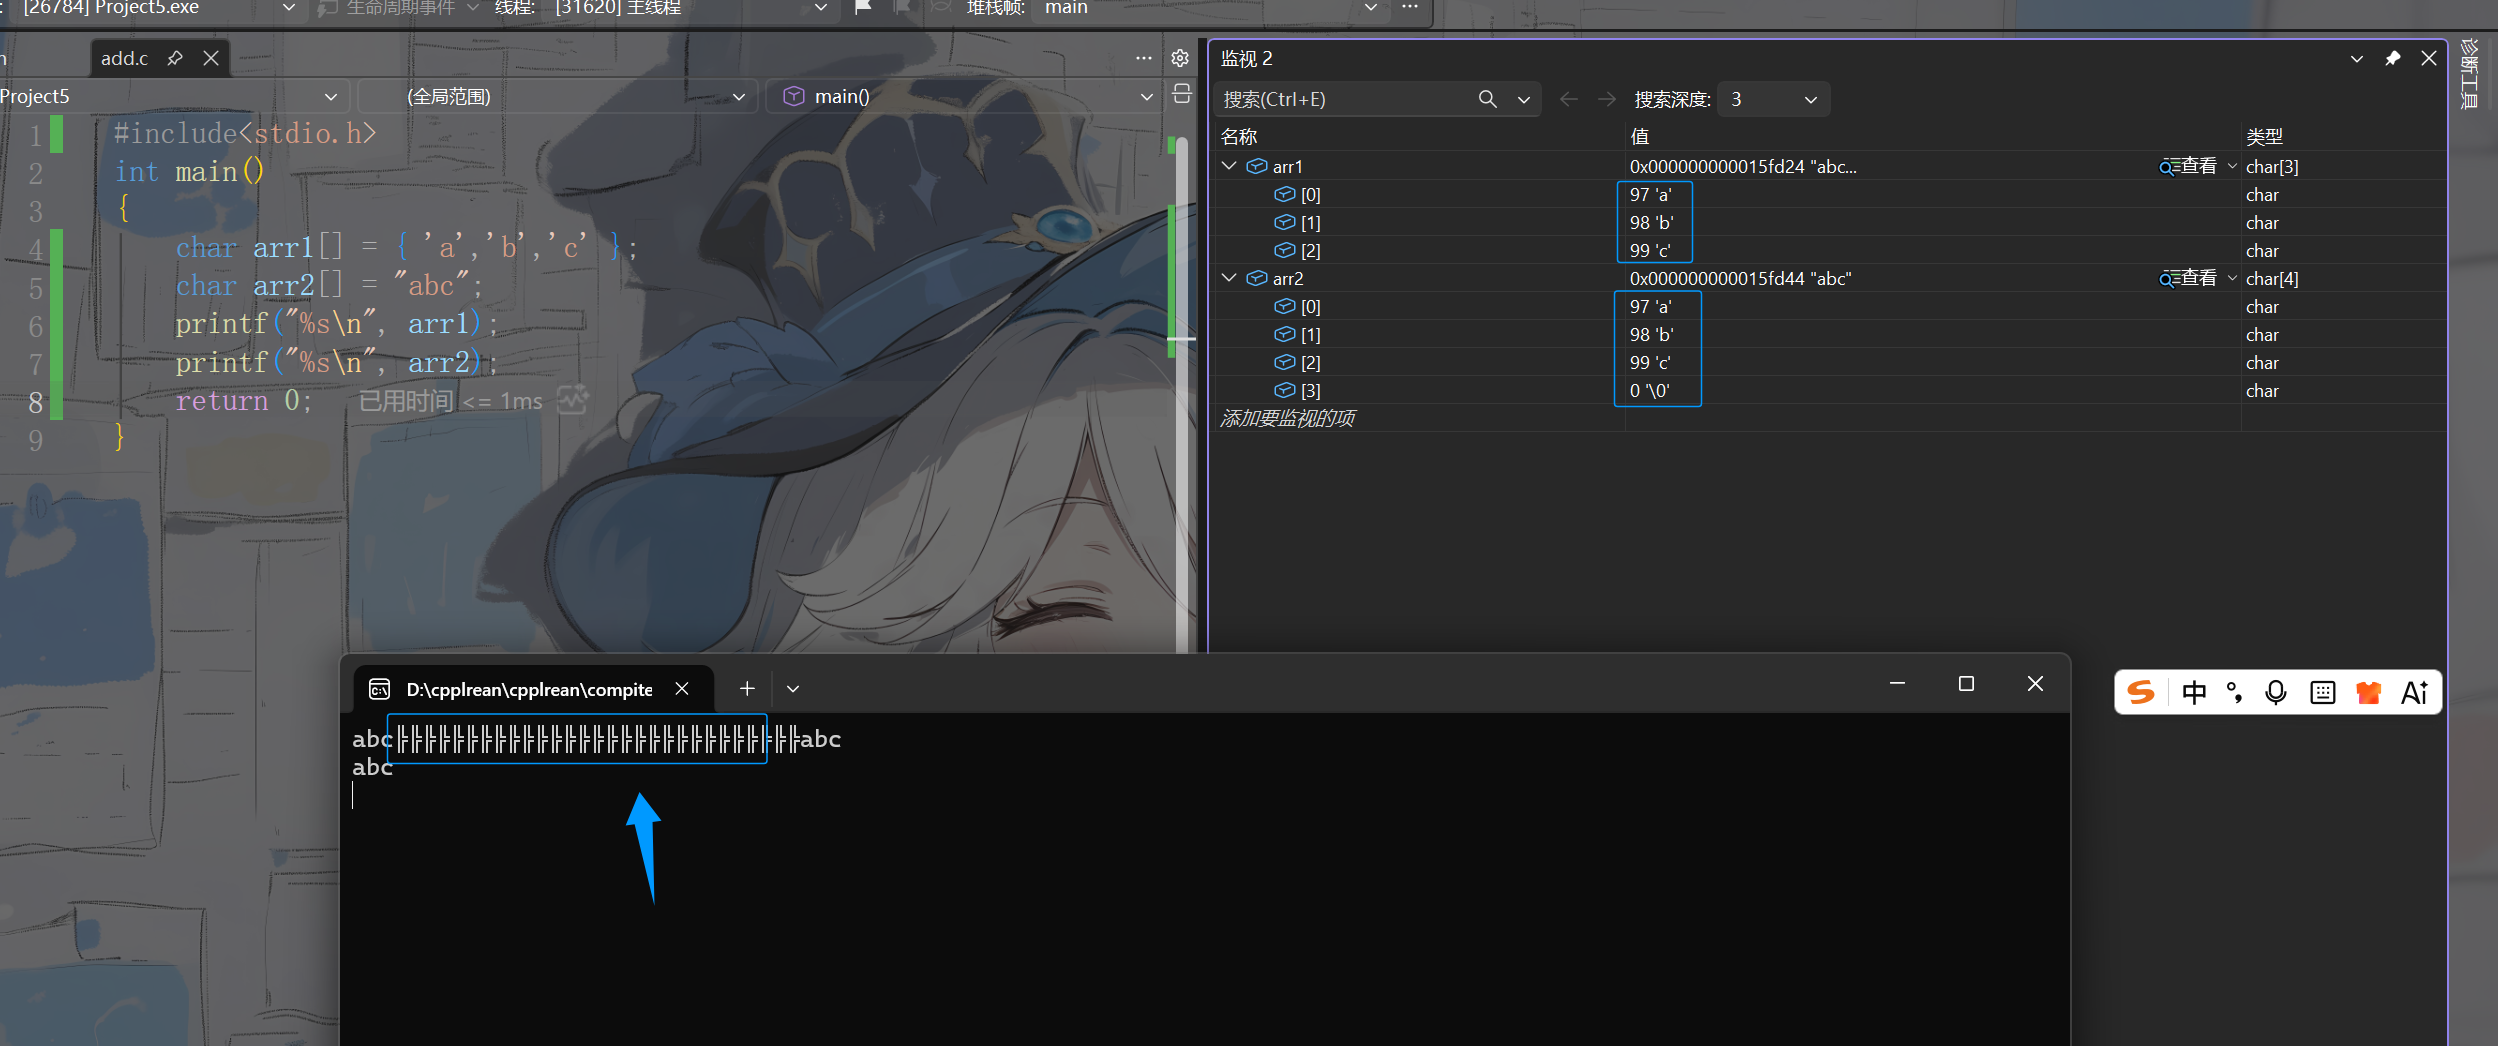This screenshot has height=1046, width=2498.
Task: Close the terminal tab D:\cpplrean
Action: (x=682, y=689)
